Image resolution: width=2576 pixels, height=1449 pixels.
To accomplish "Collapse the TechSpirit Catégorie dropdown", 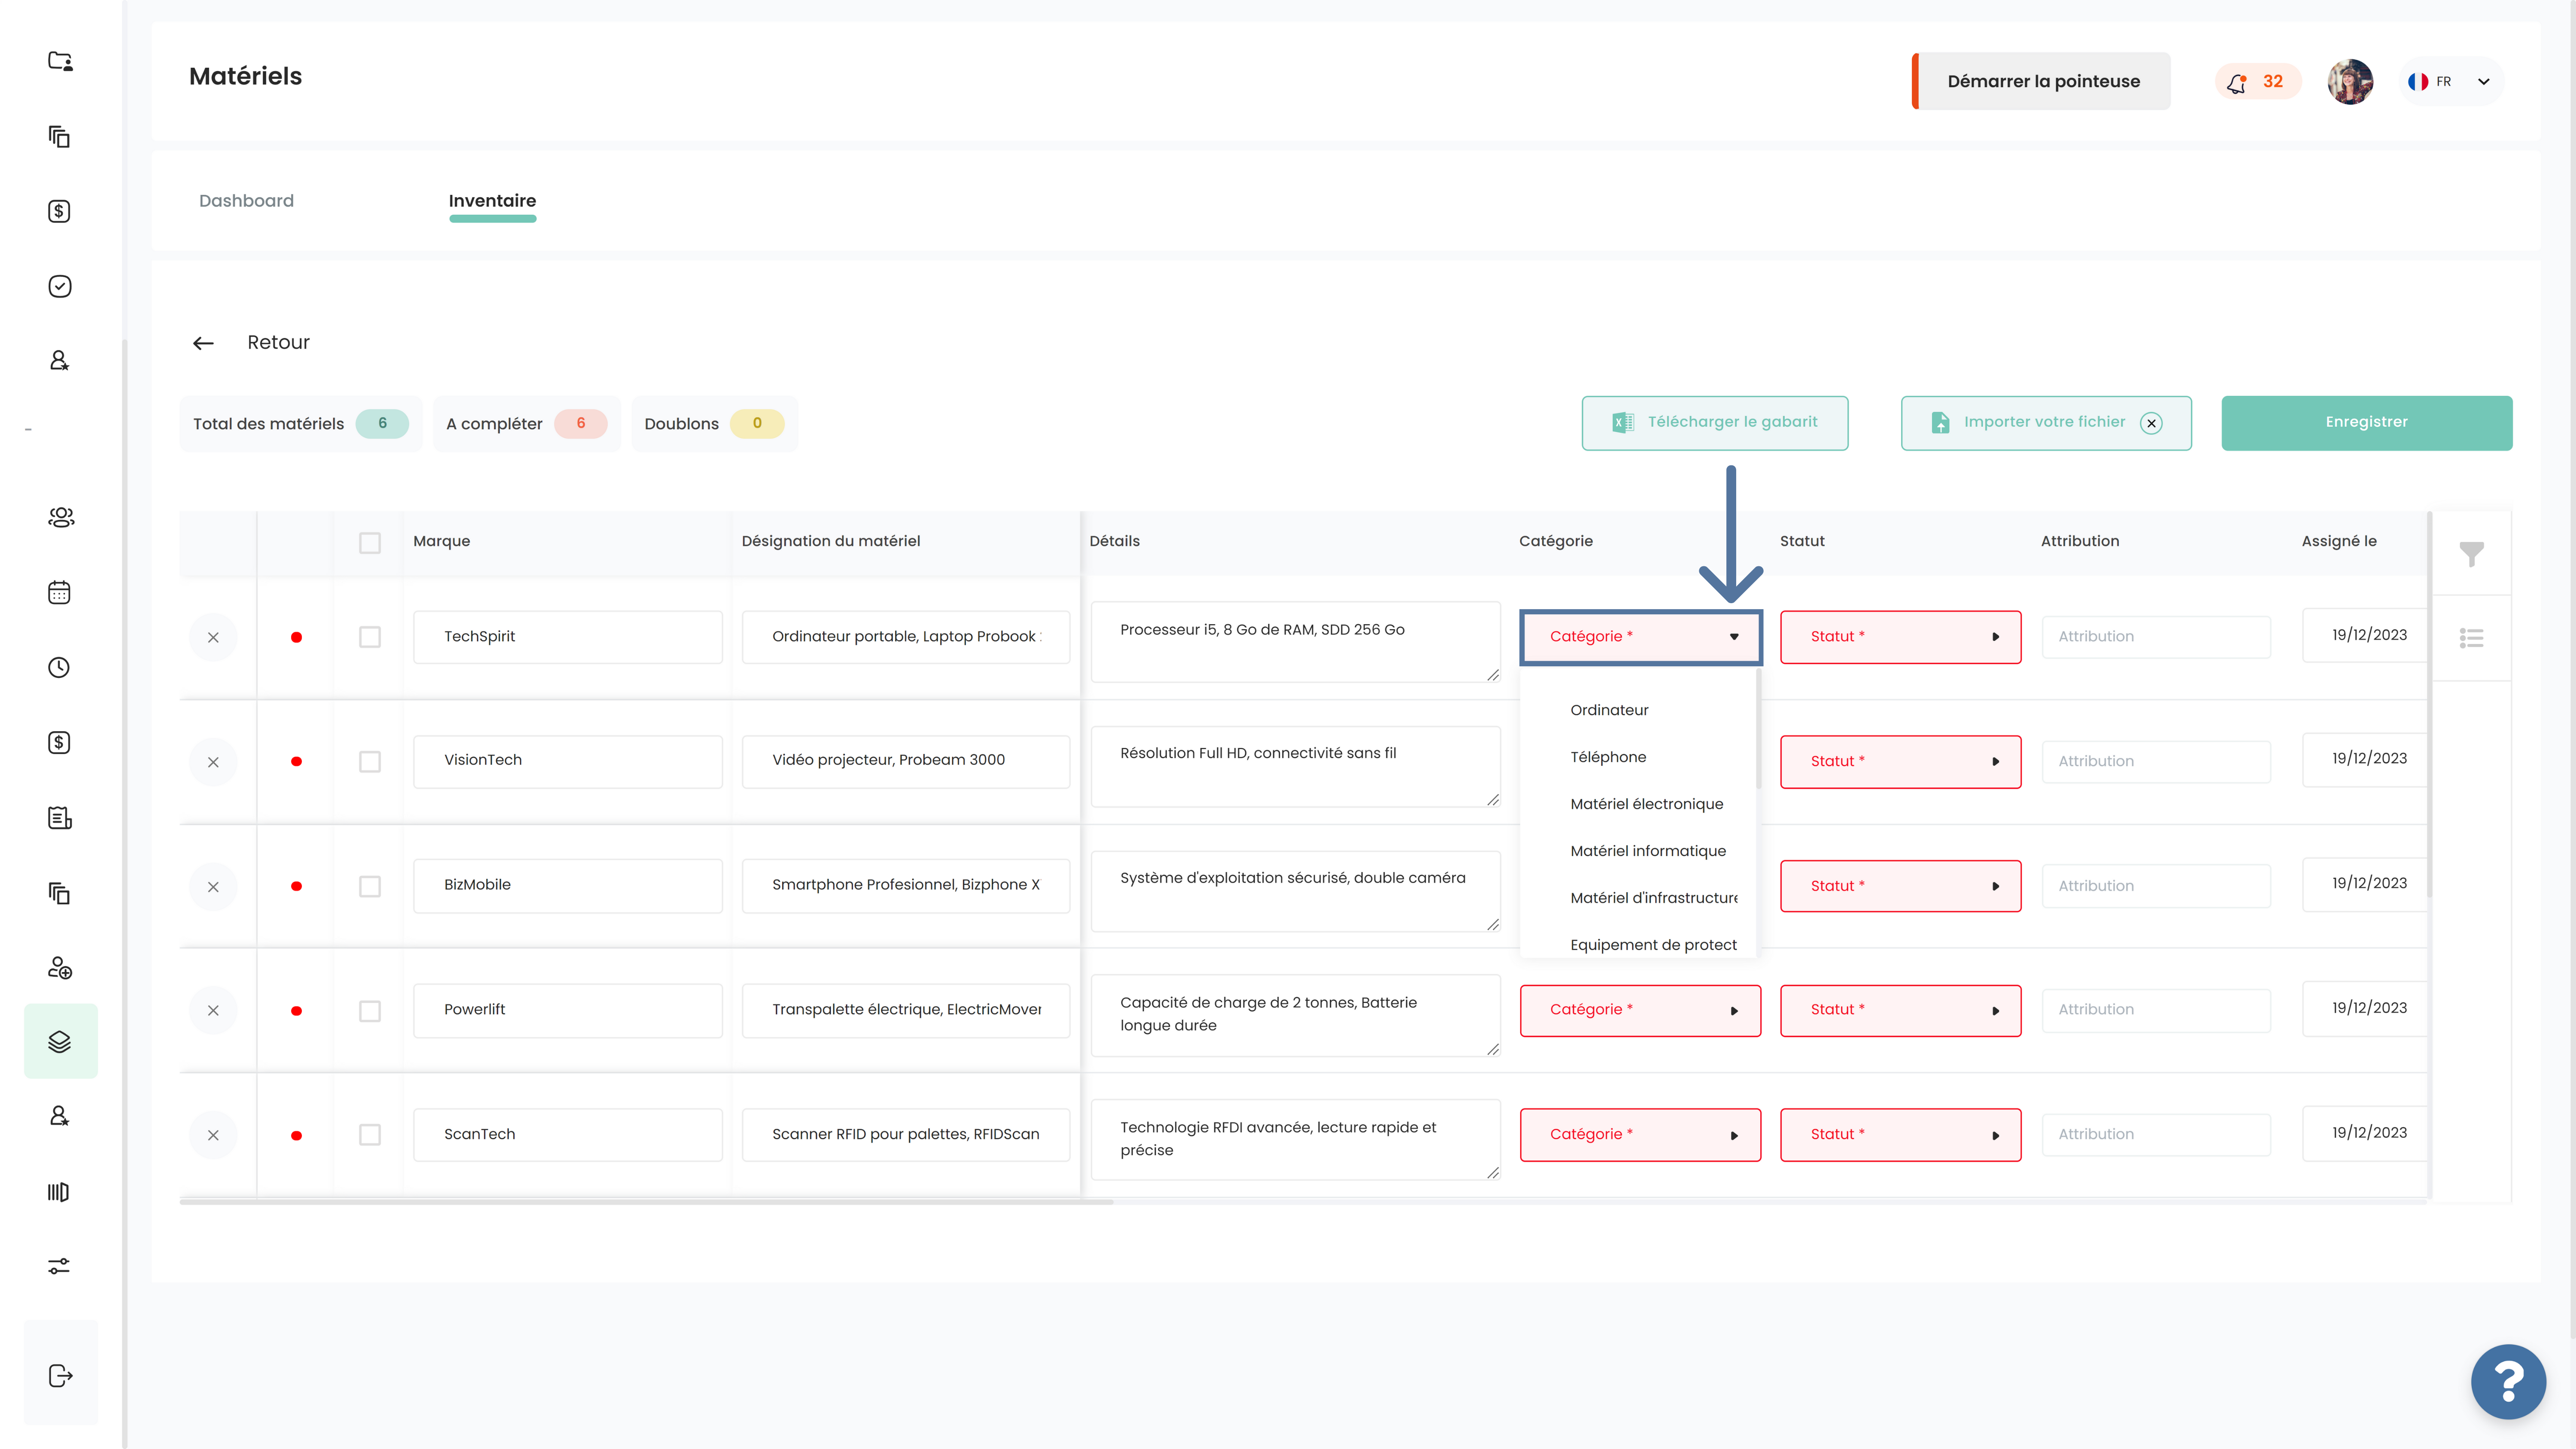I will pos(1640,637).
